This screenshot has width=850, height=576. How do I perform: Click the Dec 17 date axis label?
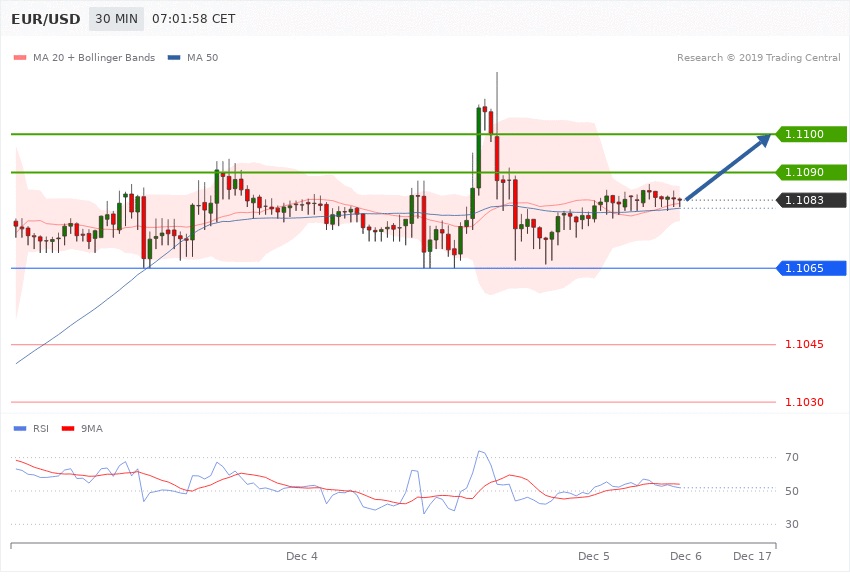coord(752,555)
